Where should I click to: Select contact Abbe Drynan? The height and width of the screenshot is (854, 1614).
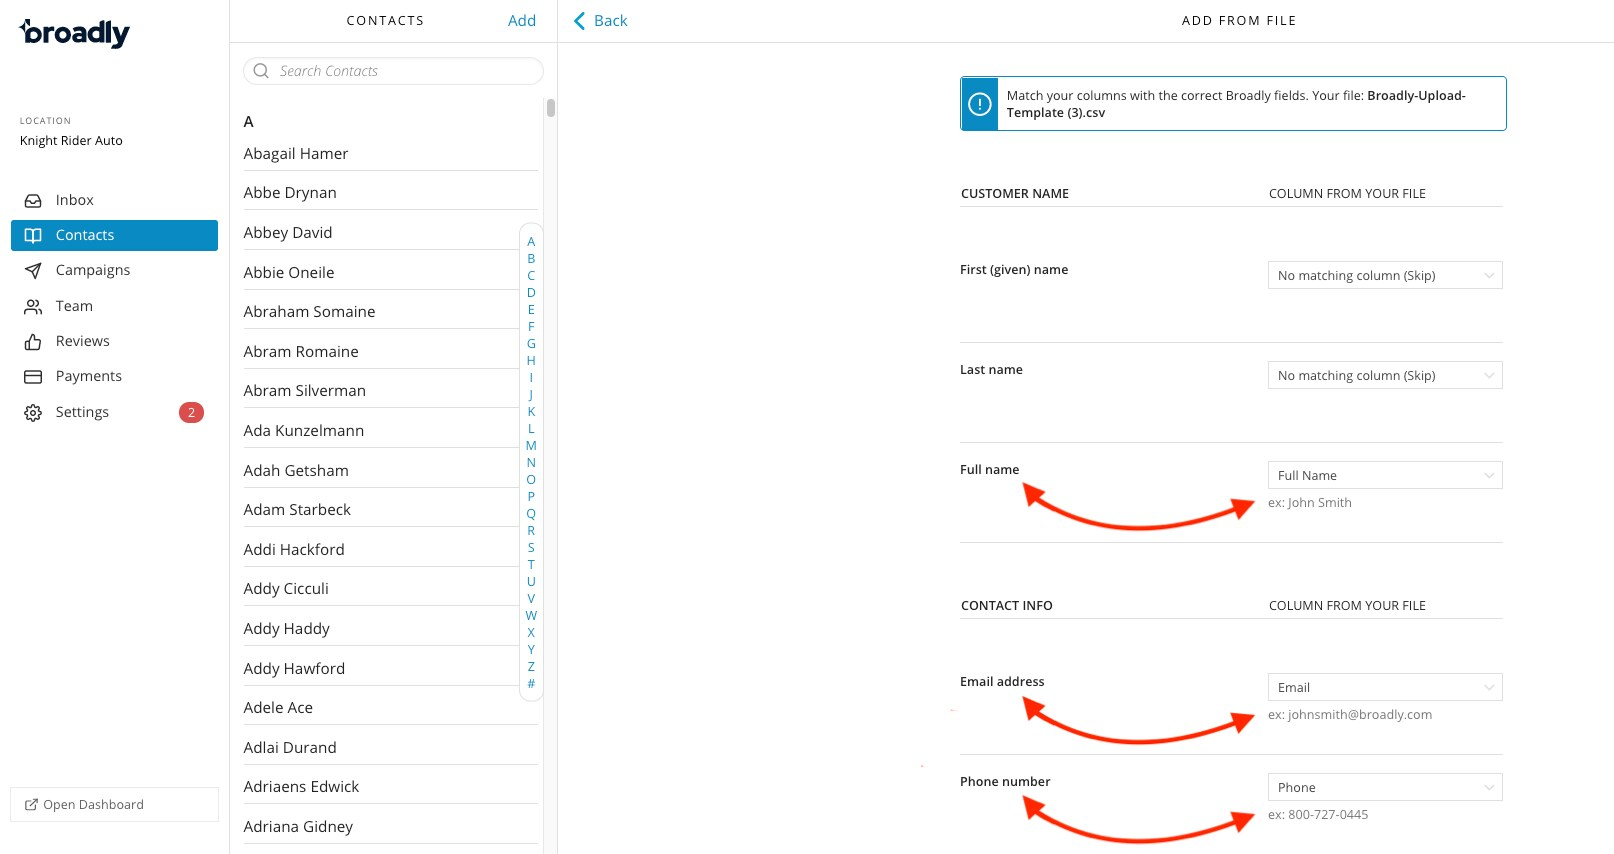(x=390, y=192)
